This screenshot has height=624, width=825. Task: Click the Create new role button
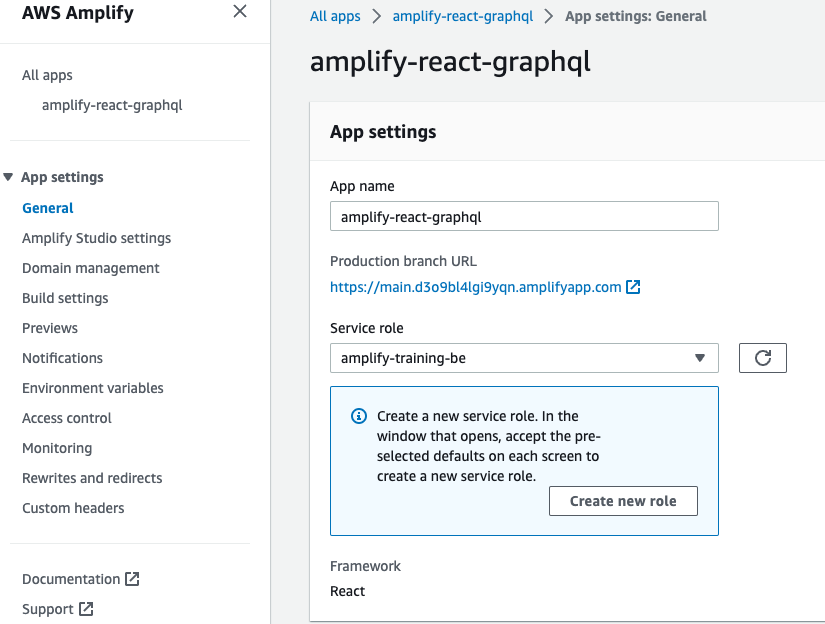(x=623, y=501)
